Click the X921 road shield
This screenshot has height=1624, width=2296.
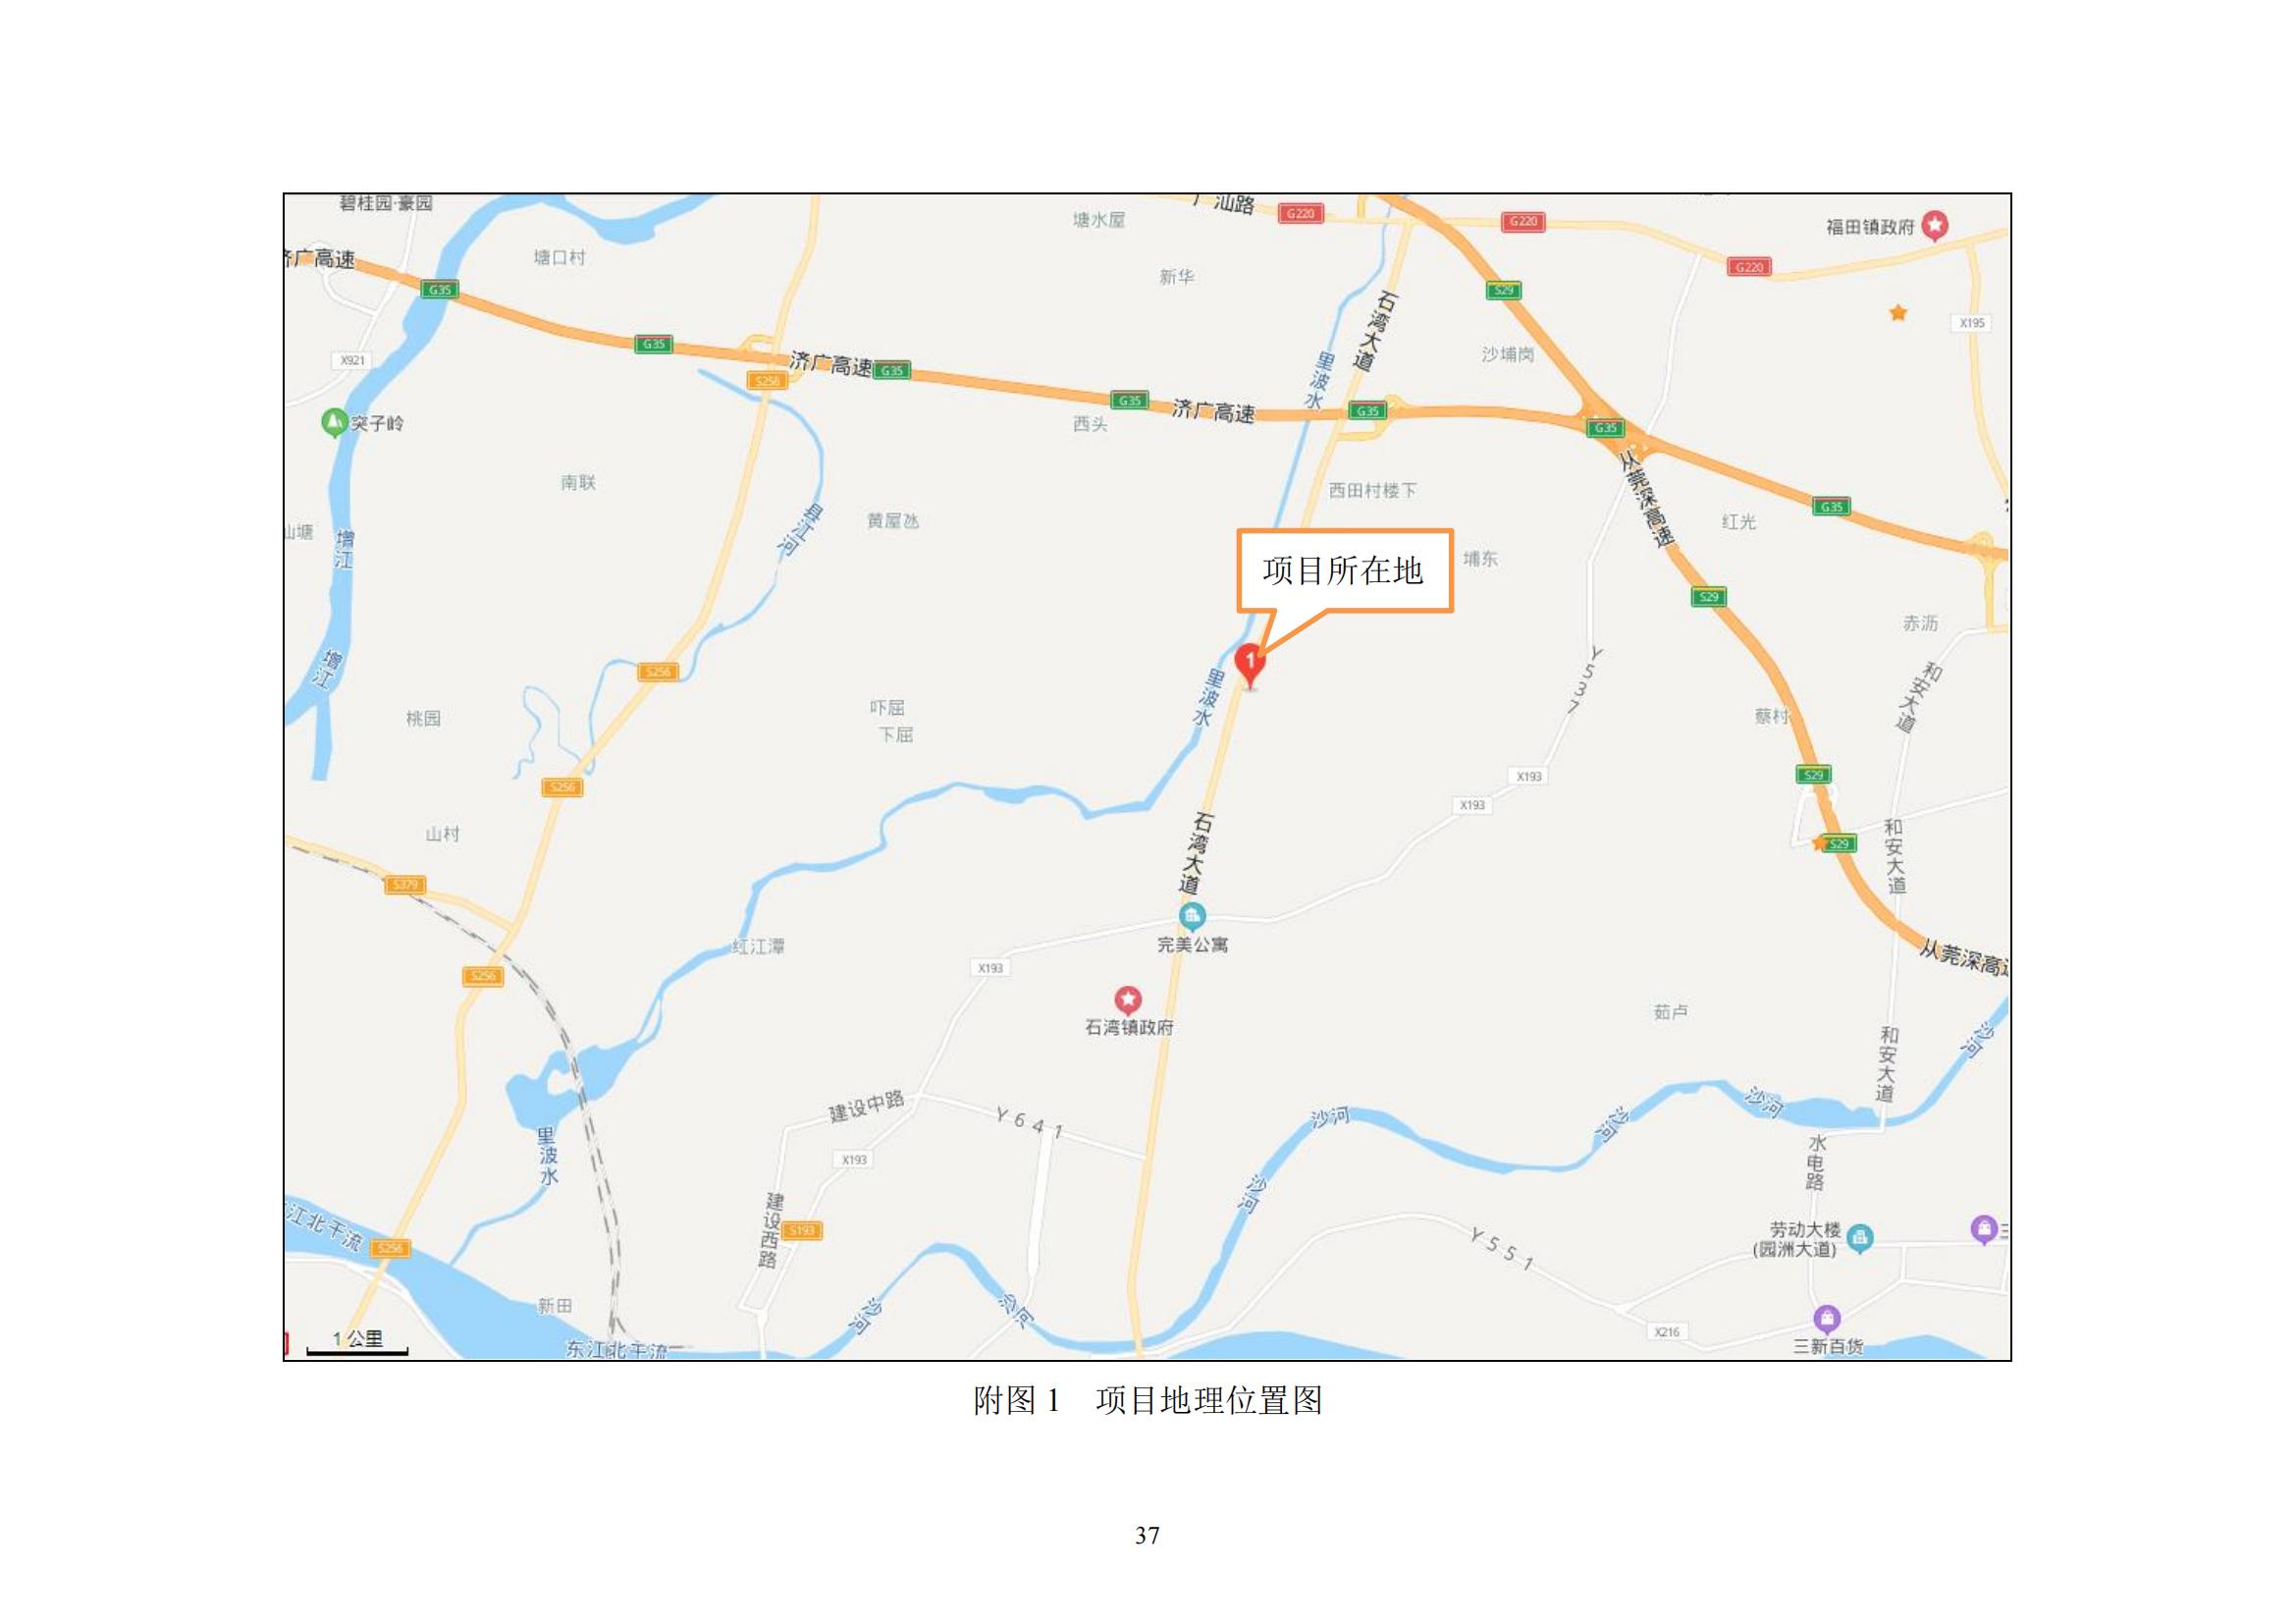click(x=352, y=360)
